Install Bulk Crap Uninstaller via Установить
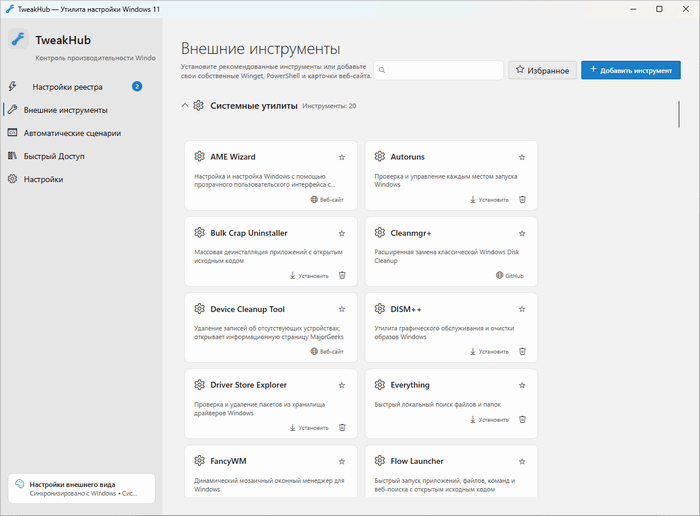Image resolution: width=700 pixels, height=516 pixels. click(x=309, y=275)
